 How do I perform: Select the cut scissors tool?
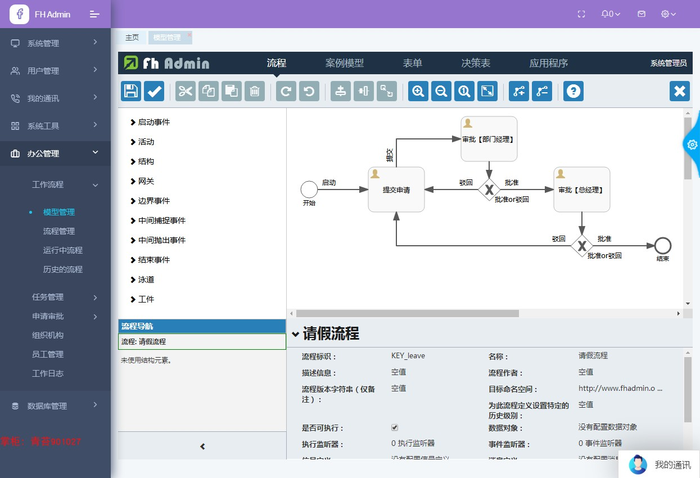pyautogui.click(x=185, y=91)
